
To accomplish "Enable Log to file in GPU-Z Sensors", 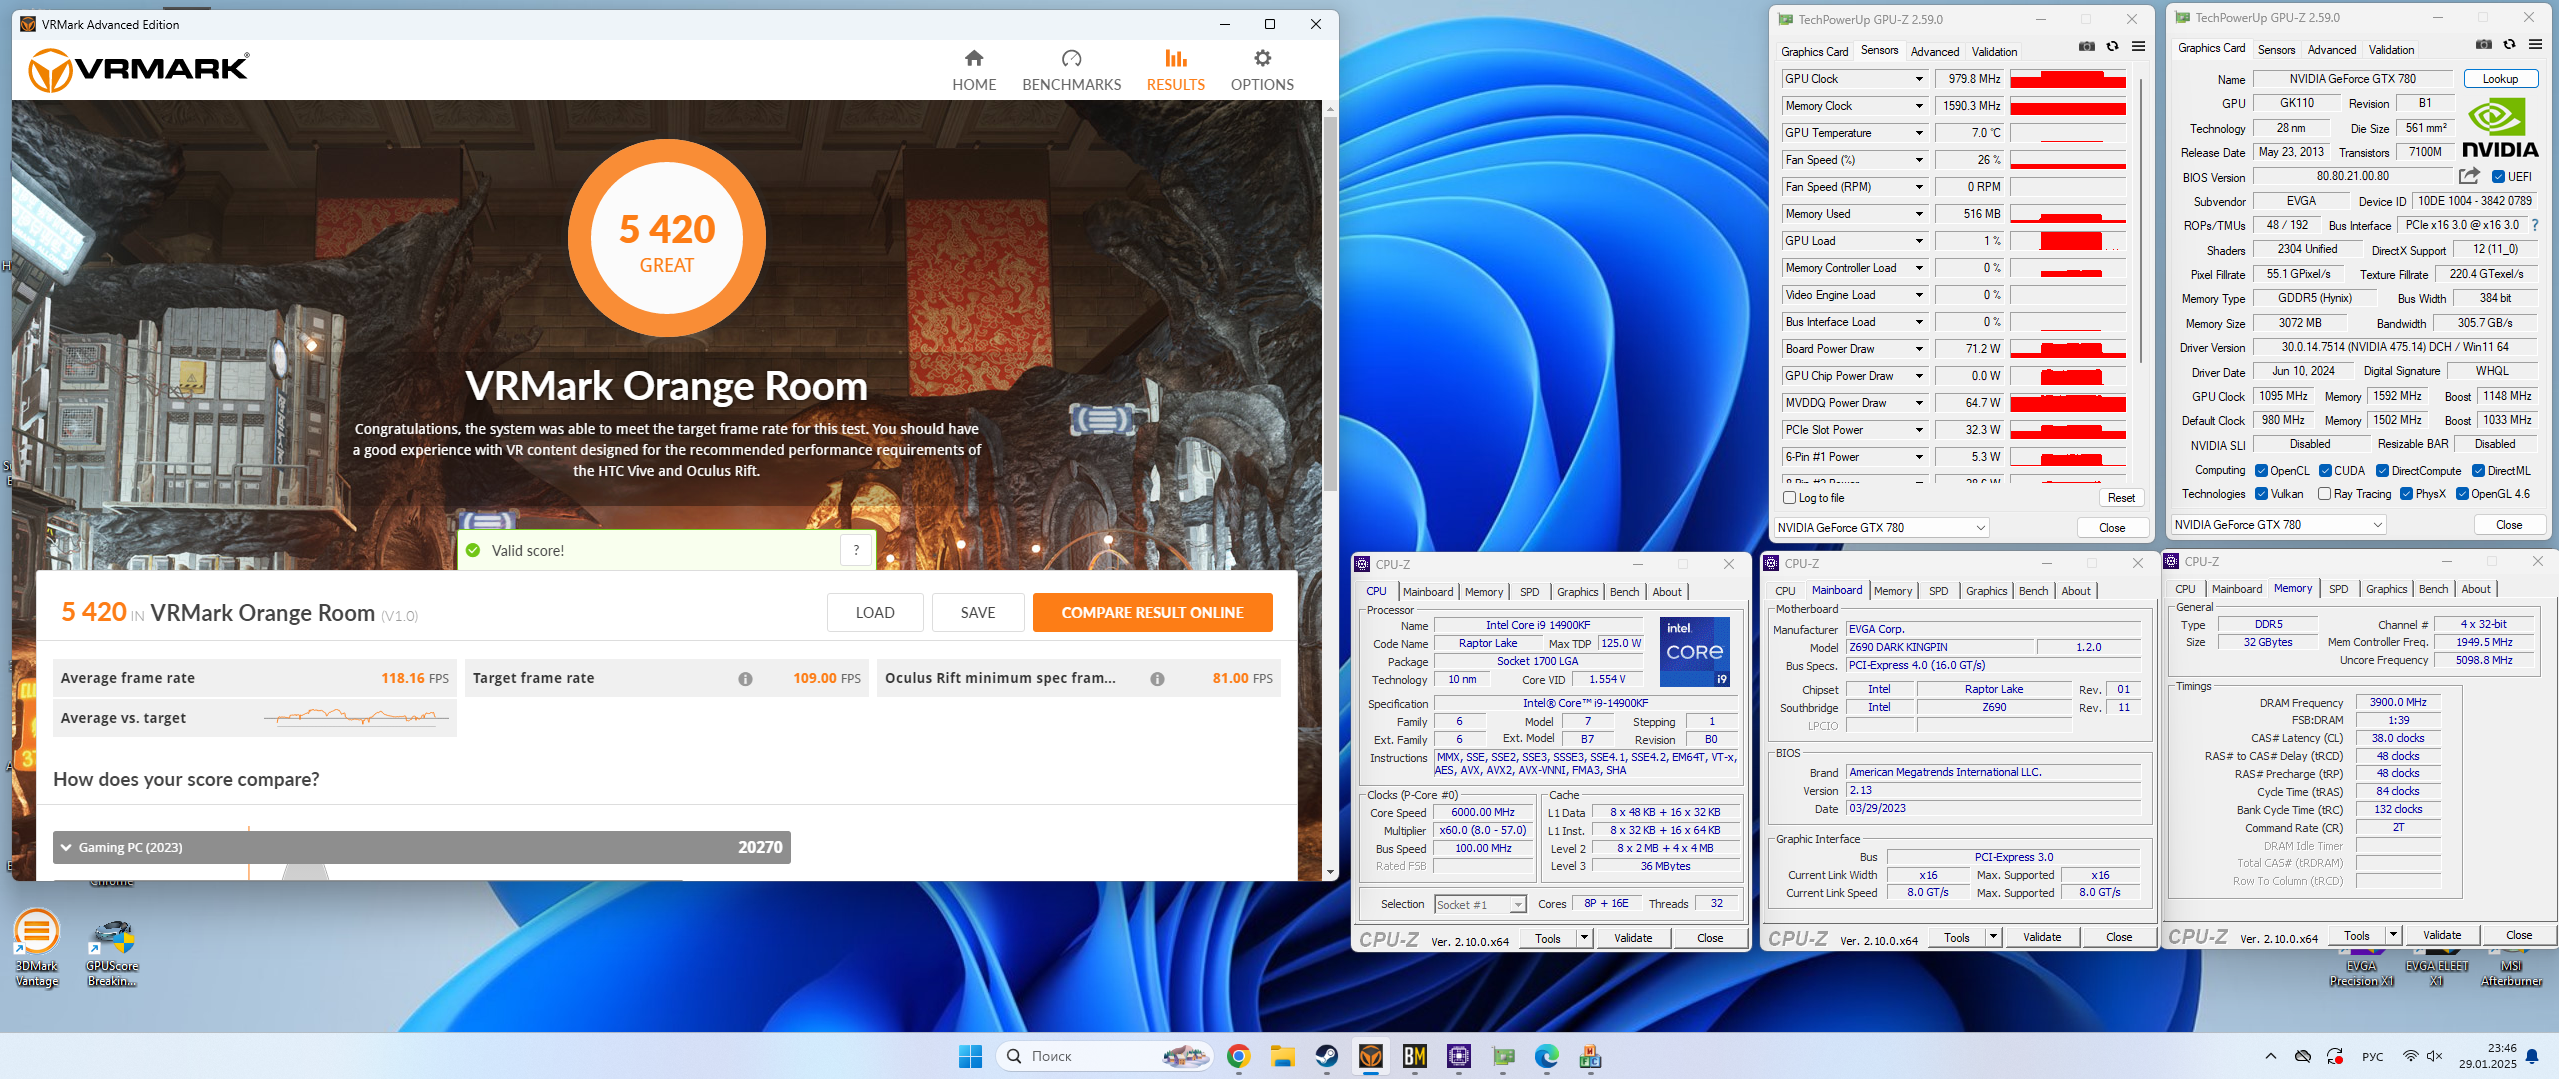I will point(1790,498).
